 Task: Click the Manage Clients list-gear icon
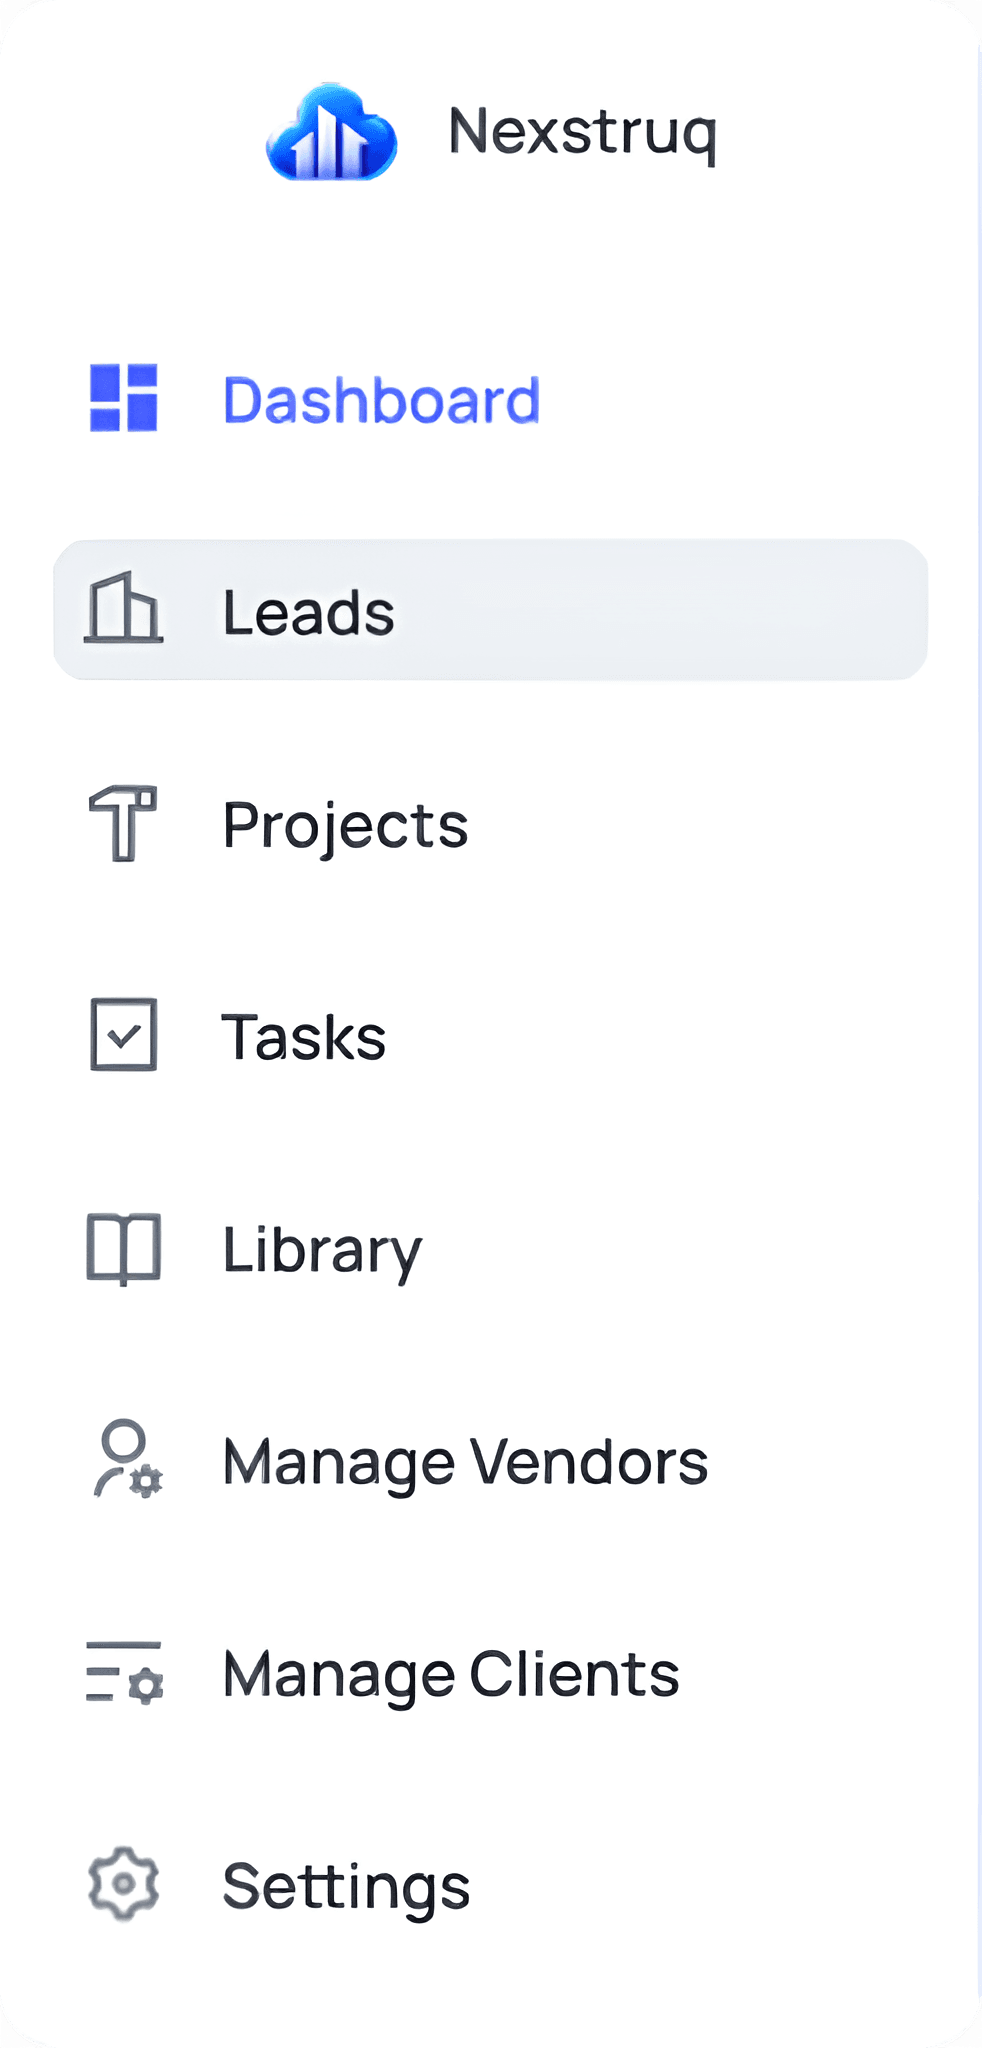pyautogui.click(x=124, y=1672)
